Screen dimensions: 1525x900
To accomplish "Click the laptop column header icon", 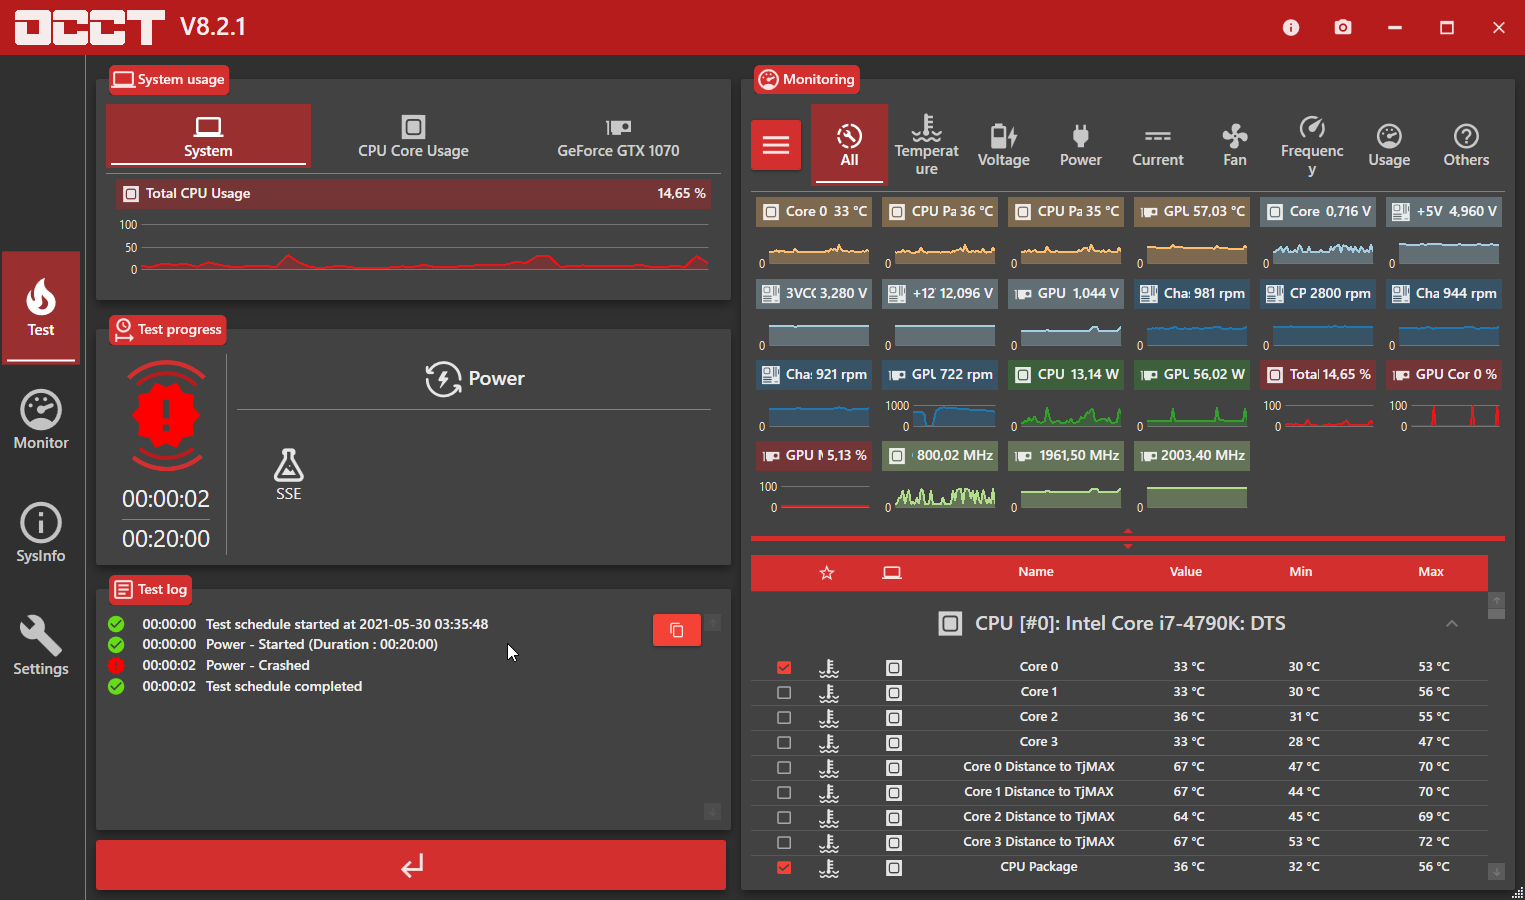I will pos(892,573).
